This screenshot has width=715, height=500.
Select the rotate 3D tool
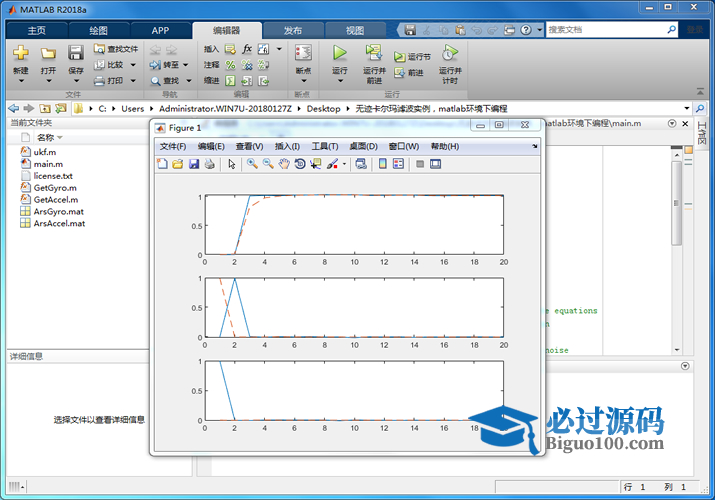pos(300,164)
